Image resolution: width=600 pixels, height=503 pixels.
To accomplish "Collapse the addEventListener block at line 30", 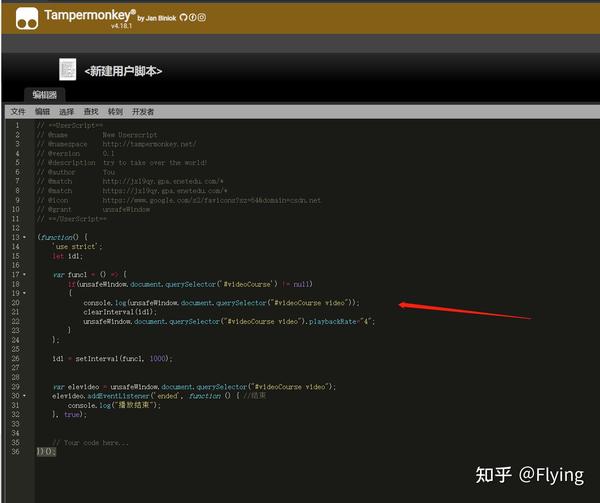I will [x=25, y=396].
